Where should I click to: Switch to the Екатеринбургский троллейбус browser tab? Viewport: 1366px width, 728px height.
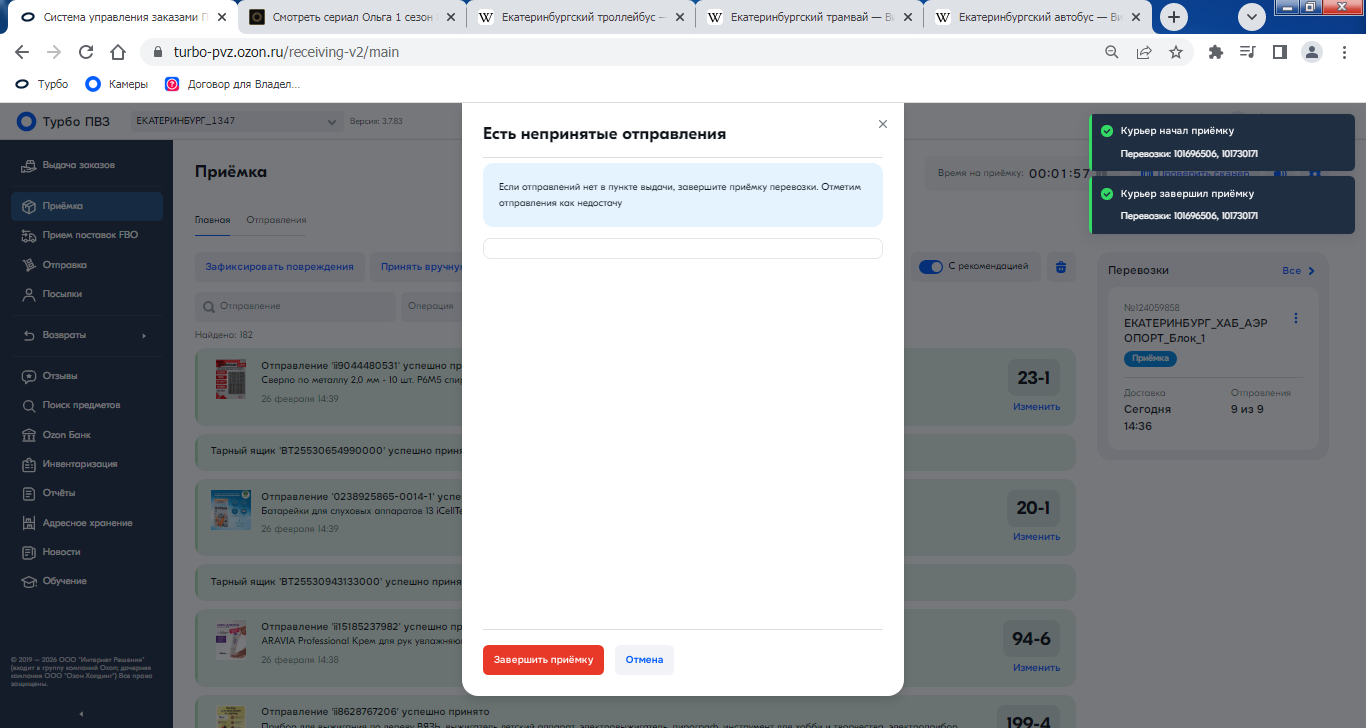coord(583,18)
